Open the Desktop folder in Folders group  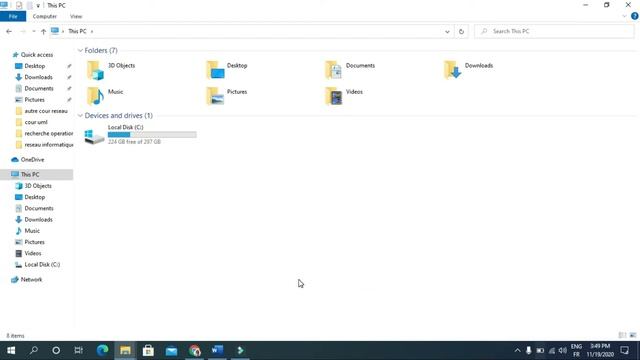coord(215,70)
